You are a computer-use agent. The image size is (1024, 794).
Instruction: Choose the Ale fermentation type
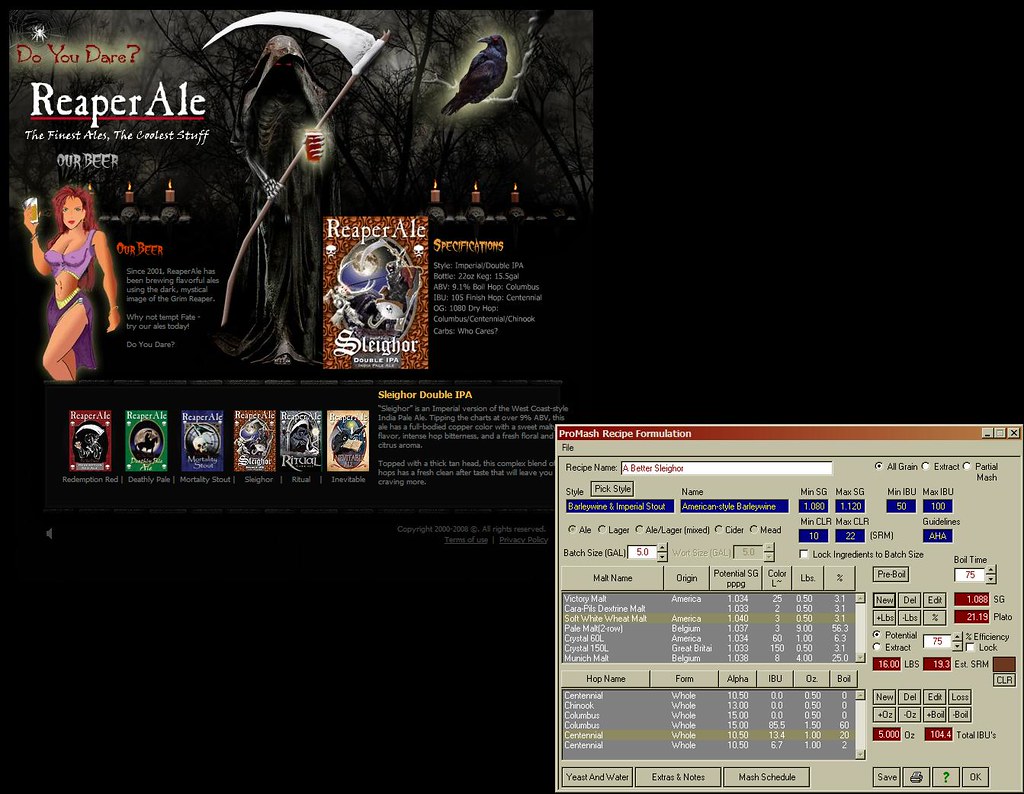(572, 530)
